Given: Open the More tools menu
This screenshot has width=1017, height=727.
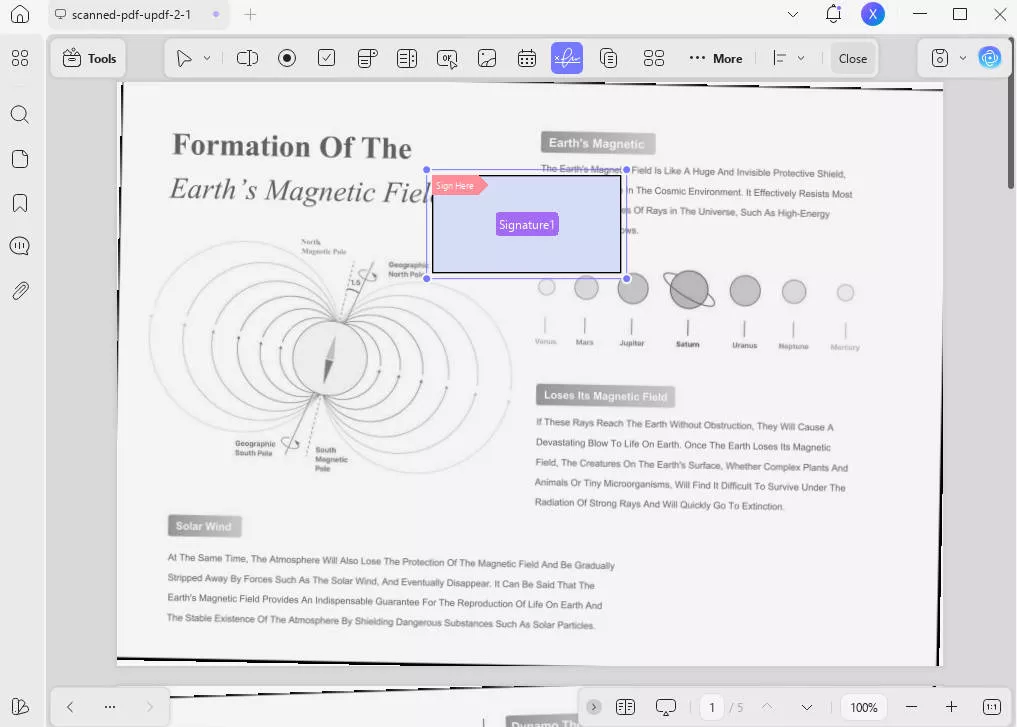Looking at the screenshot, I should (715, 58).
